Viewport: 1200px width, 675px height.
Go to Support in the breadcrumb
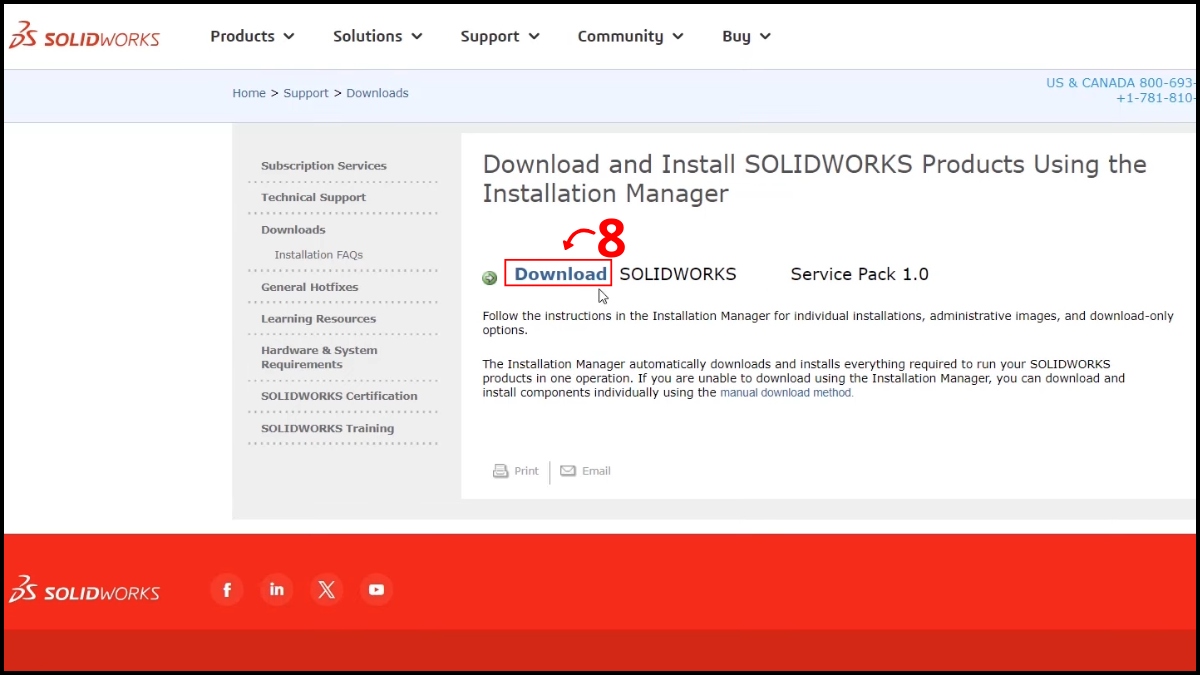[x=306, y=93]
